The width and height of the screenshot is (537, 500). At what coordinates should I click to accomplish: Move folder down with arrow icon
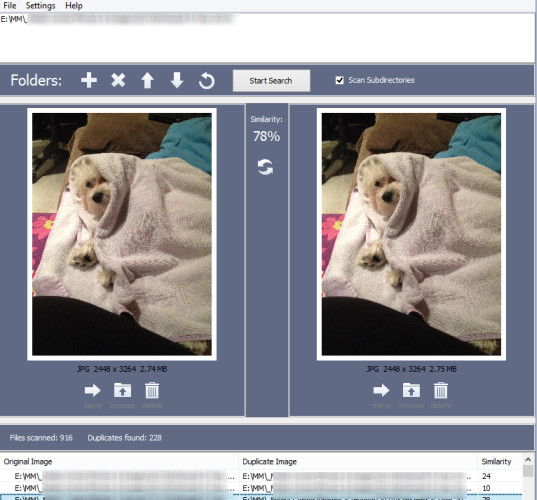tap(177, 80)
